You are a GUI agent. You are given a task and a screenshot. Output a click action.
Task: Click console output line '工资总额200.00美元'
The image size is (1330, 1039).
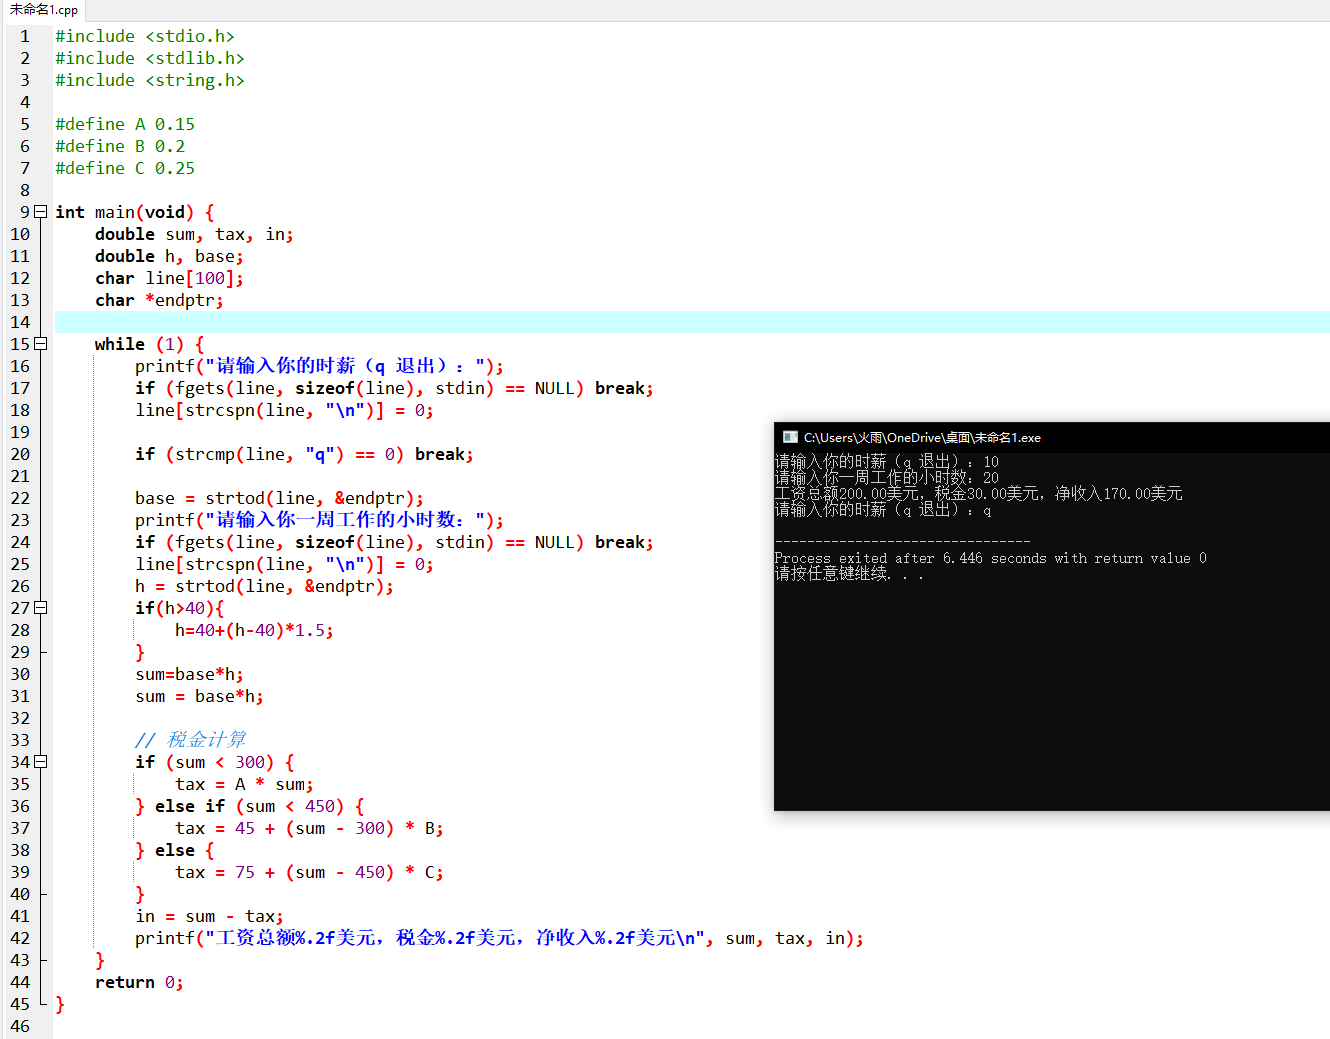tap(978, 493)
